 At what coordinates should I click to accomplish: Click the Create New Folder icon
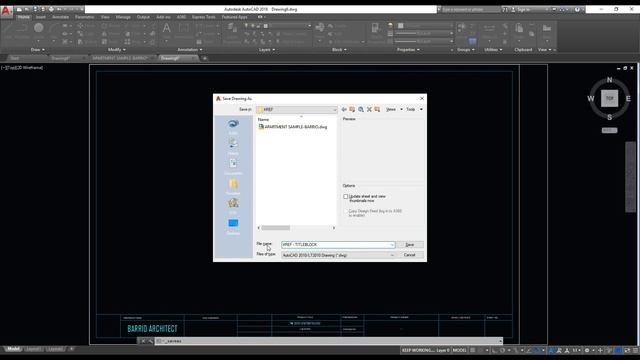377,109
